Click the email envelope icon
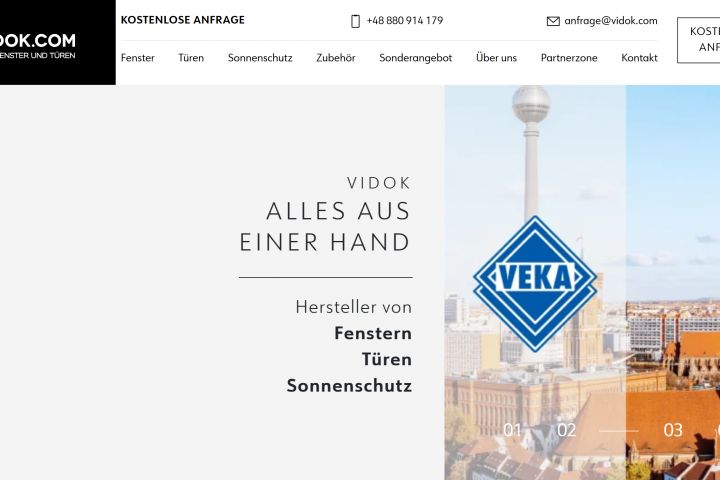720x480 pixels. (553, 21)
